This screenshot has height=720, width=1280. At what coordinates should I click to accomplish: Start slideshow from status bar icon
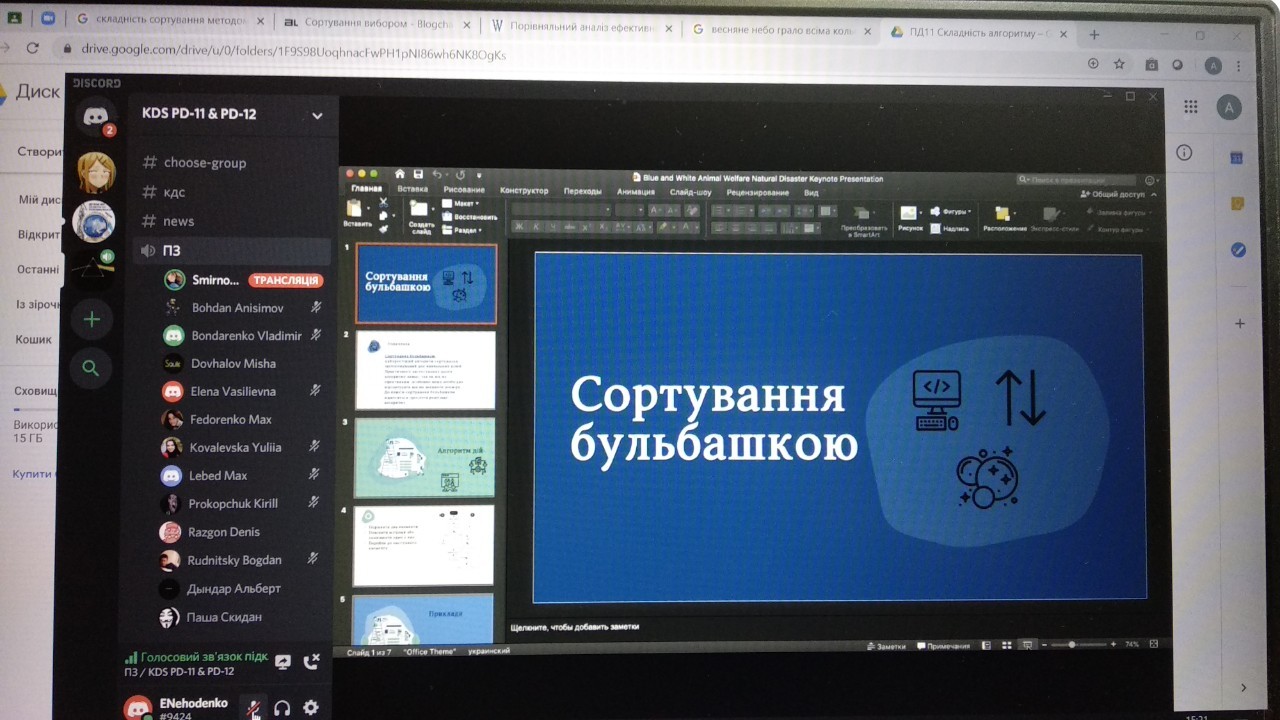click(x=1027, y=646)
